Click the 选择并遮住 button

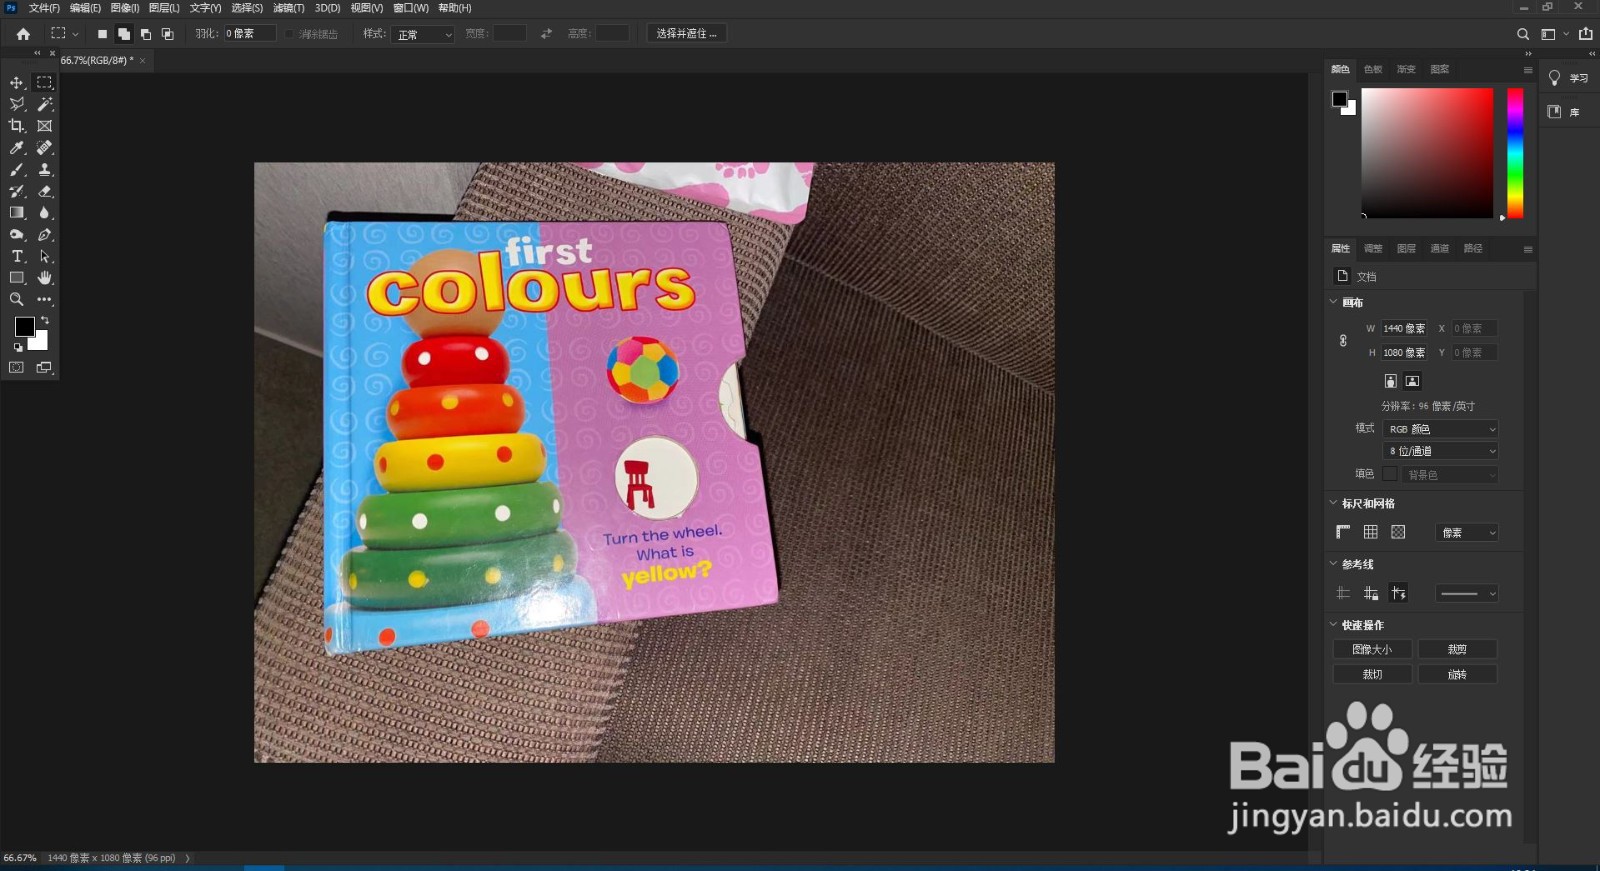[686, 34]
